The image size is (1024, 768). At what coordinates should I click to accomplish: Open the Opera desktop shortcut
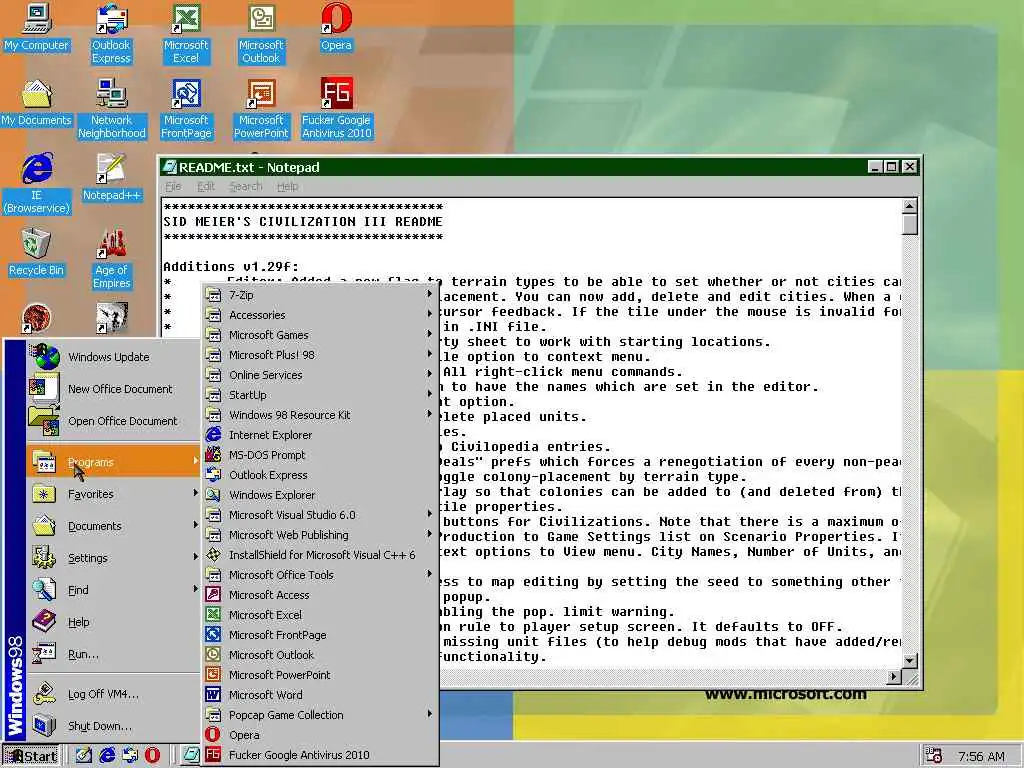pos(336,28)
